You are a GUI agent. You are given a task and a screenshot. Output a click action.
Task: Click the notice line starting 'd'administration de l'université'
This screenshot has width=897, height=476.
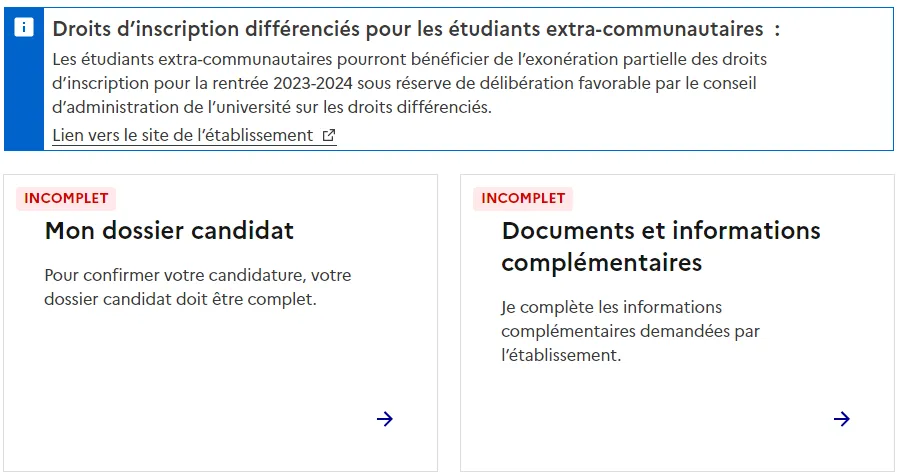point(272,107)
